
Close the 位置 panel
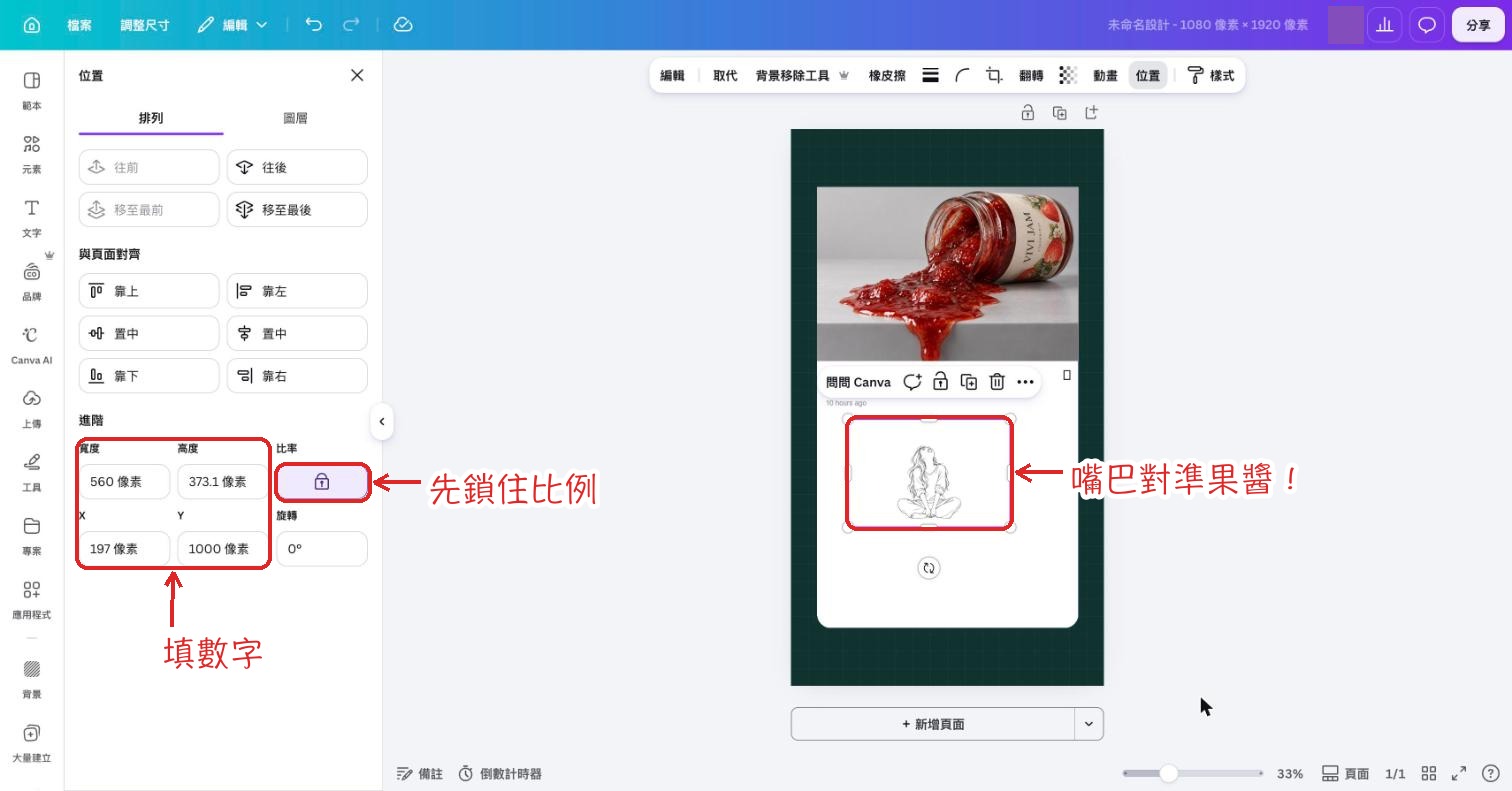[357, 75]
